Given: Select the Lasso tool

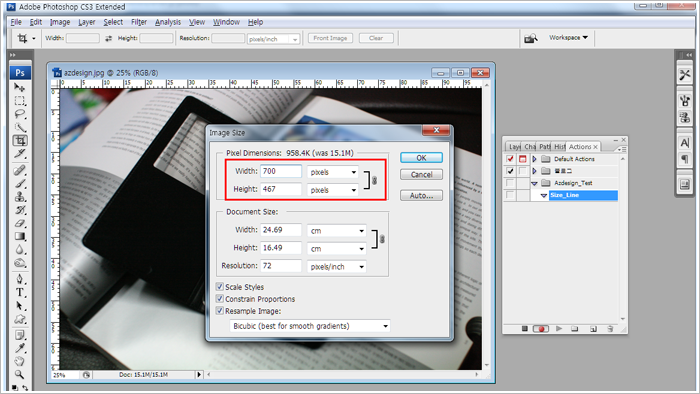Looking at the screenshot, I should (x=20, y=114).
